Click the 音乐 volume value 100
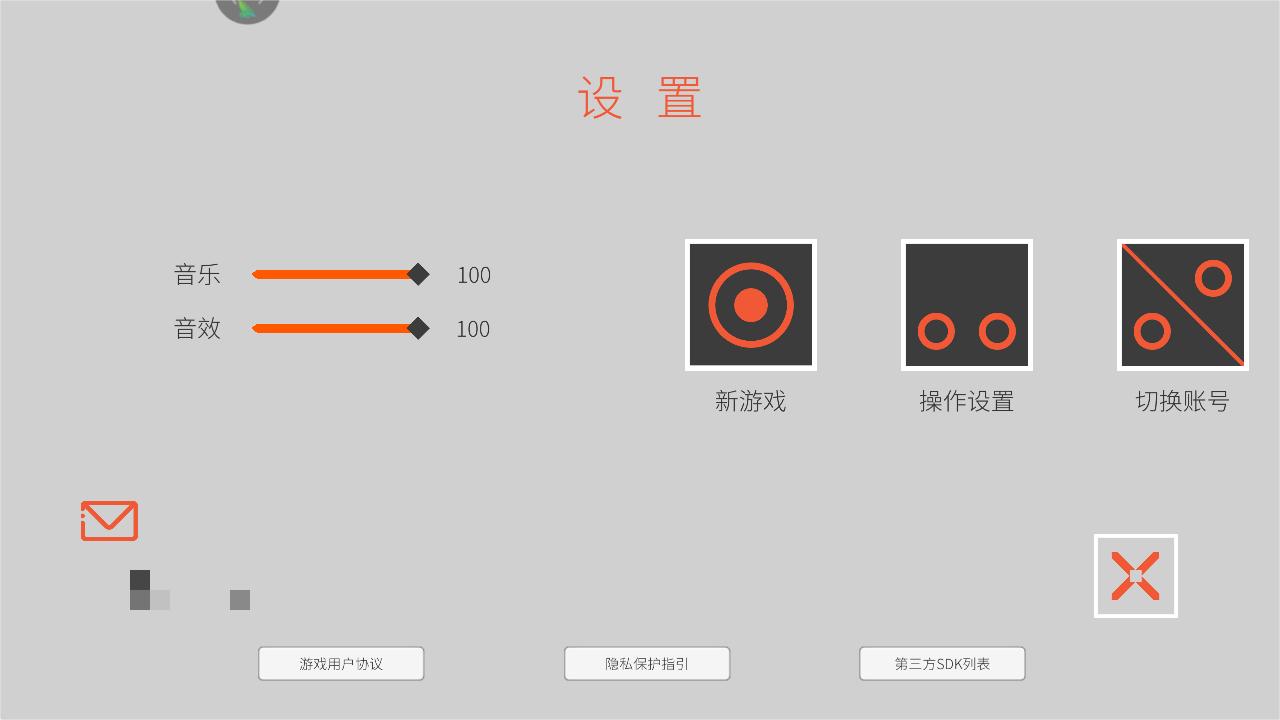 pyautogui.click(x=474, y=275)
